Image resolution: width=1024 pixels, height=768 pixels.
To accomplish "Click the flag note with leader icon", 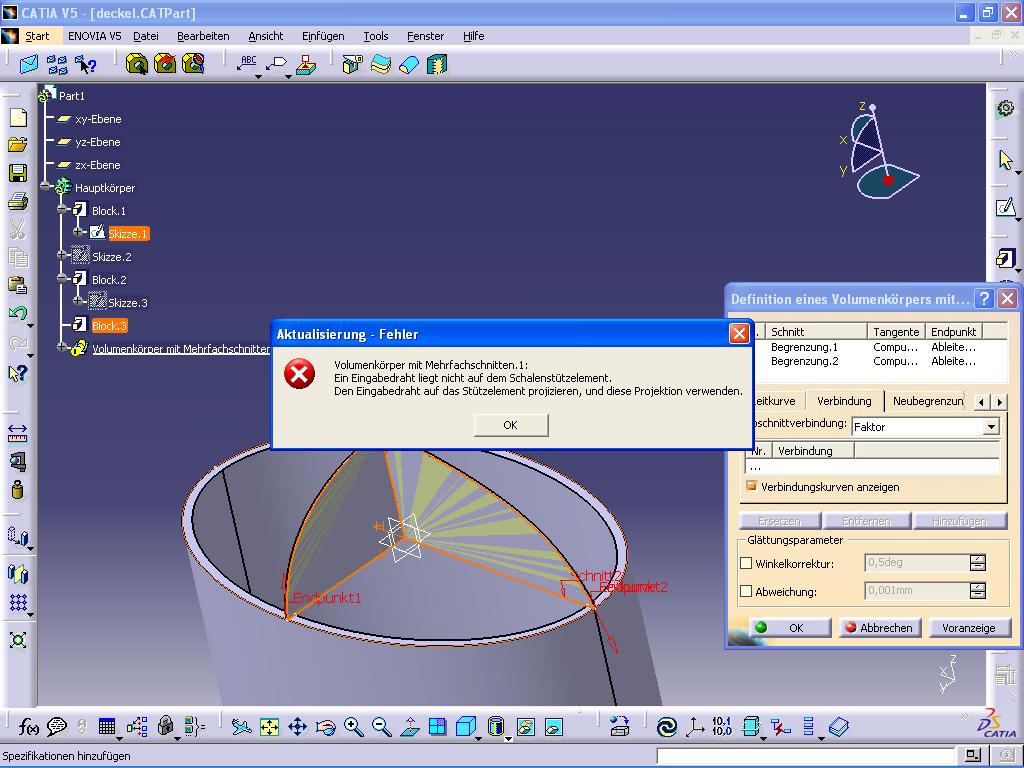I will (277, 64).
